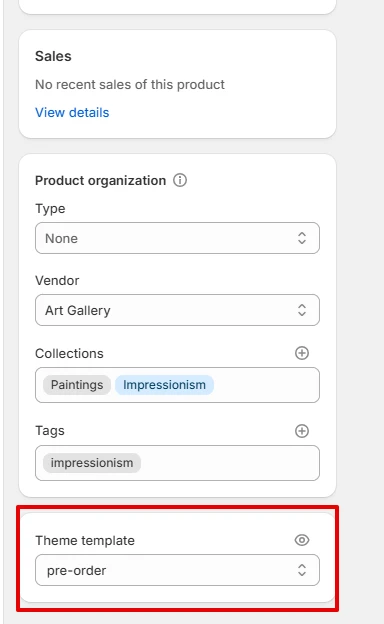Click the Product organization info icon
This screenshot has height=624, width=384.
coord(180,180)
